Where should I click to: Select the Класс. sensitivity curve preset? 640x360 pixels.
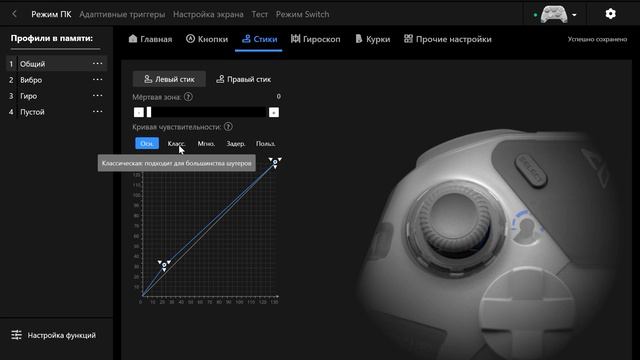pos(176,144)
